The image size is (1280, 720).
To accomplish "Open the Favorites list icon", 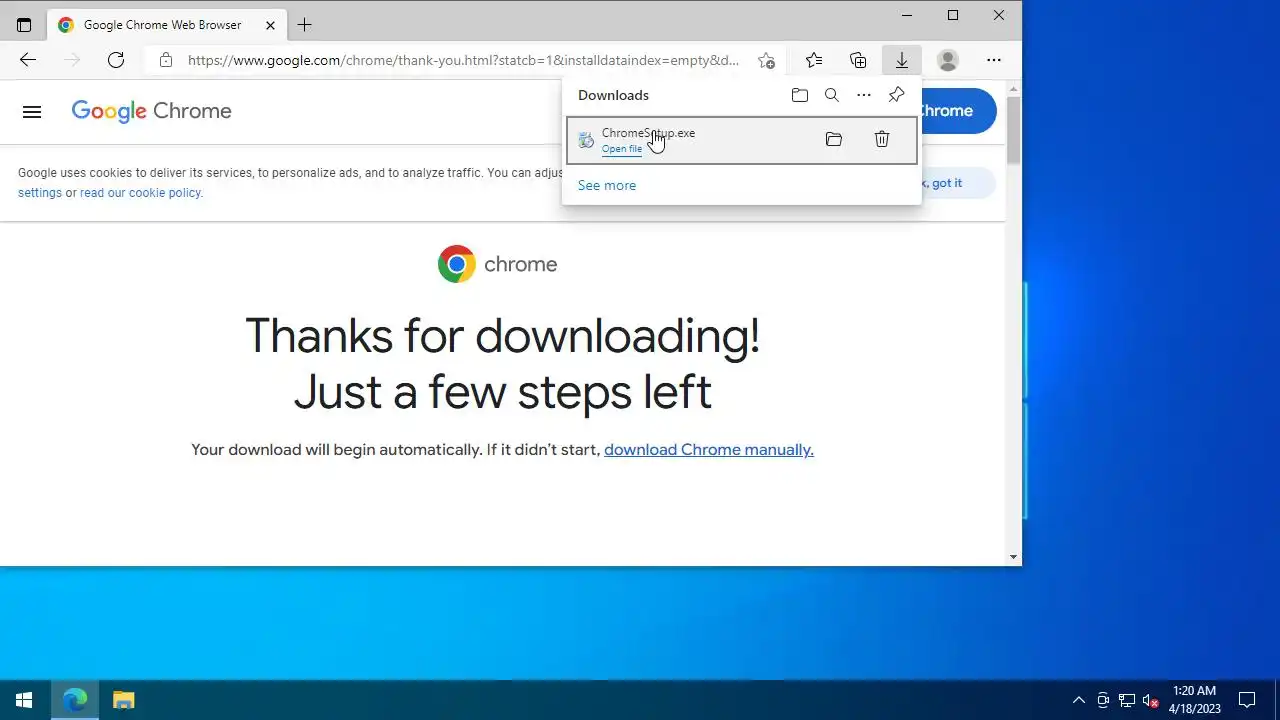I will 814,60.
